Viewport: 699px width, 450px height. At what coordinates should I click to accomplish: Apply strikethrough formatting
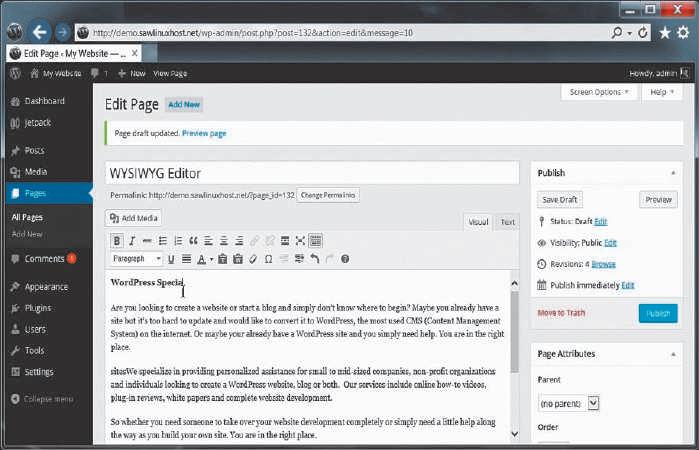click(147, 241)
